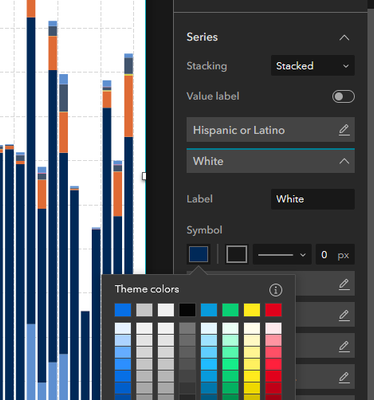The image size is (374, 400).
Task: Open the outline color swatch
Action: [237, 255]
